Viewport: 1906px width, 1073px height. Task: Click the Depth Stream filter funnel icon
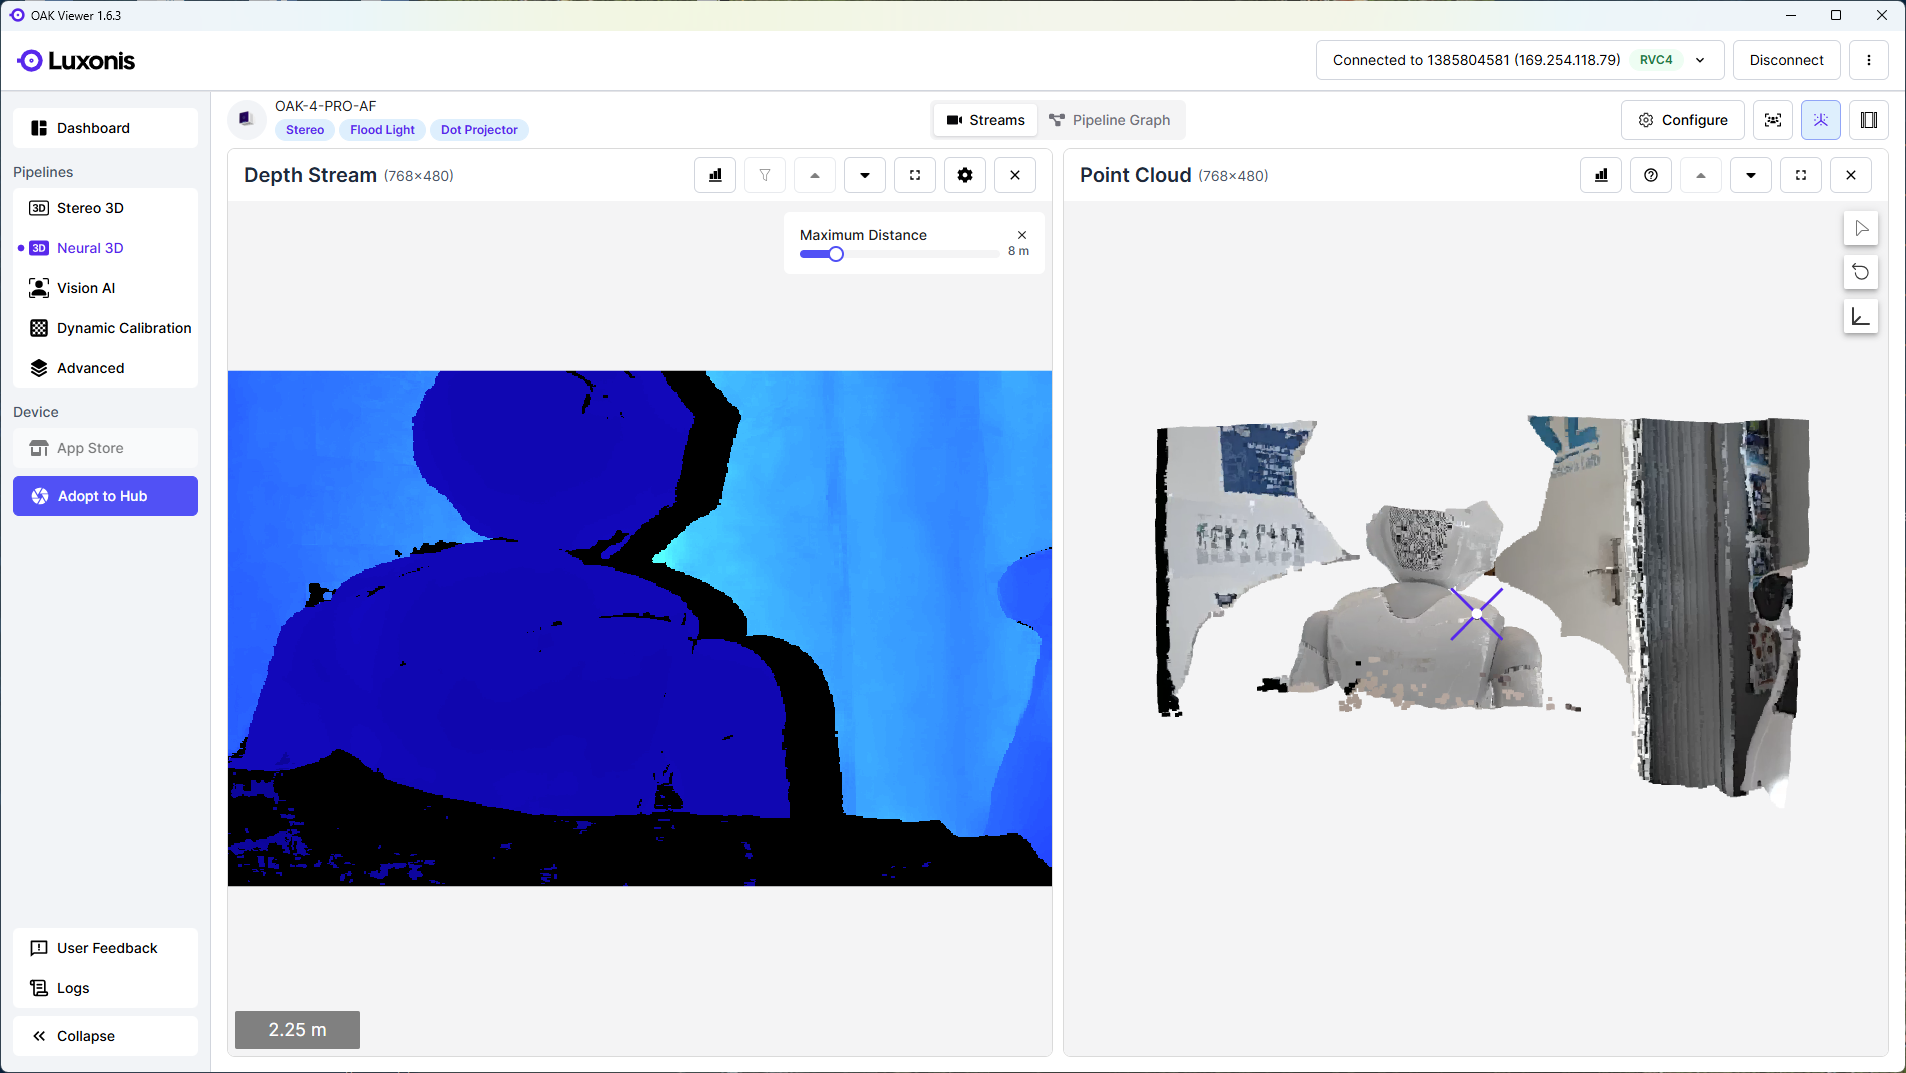765,175
